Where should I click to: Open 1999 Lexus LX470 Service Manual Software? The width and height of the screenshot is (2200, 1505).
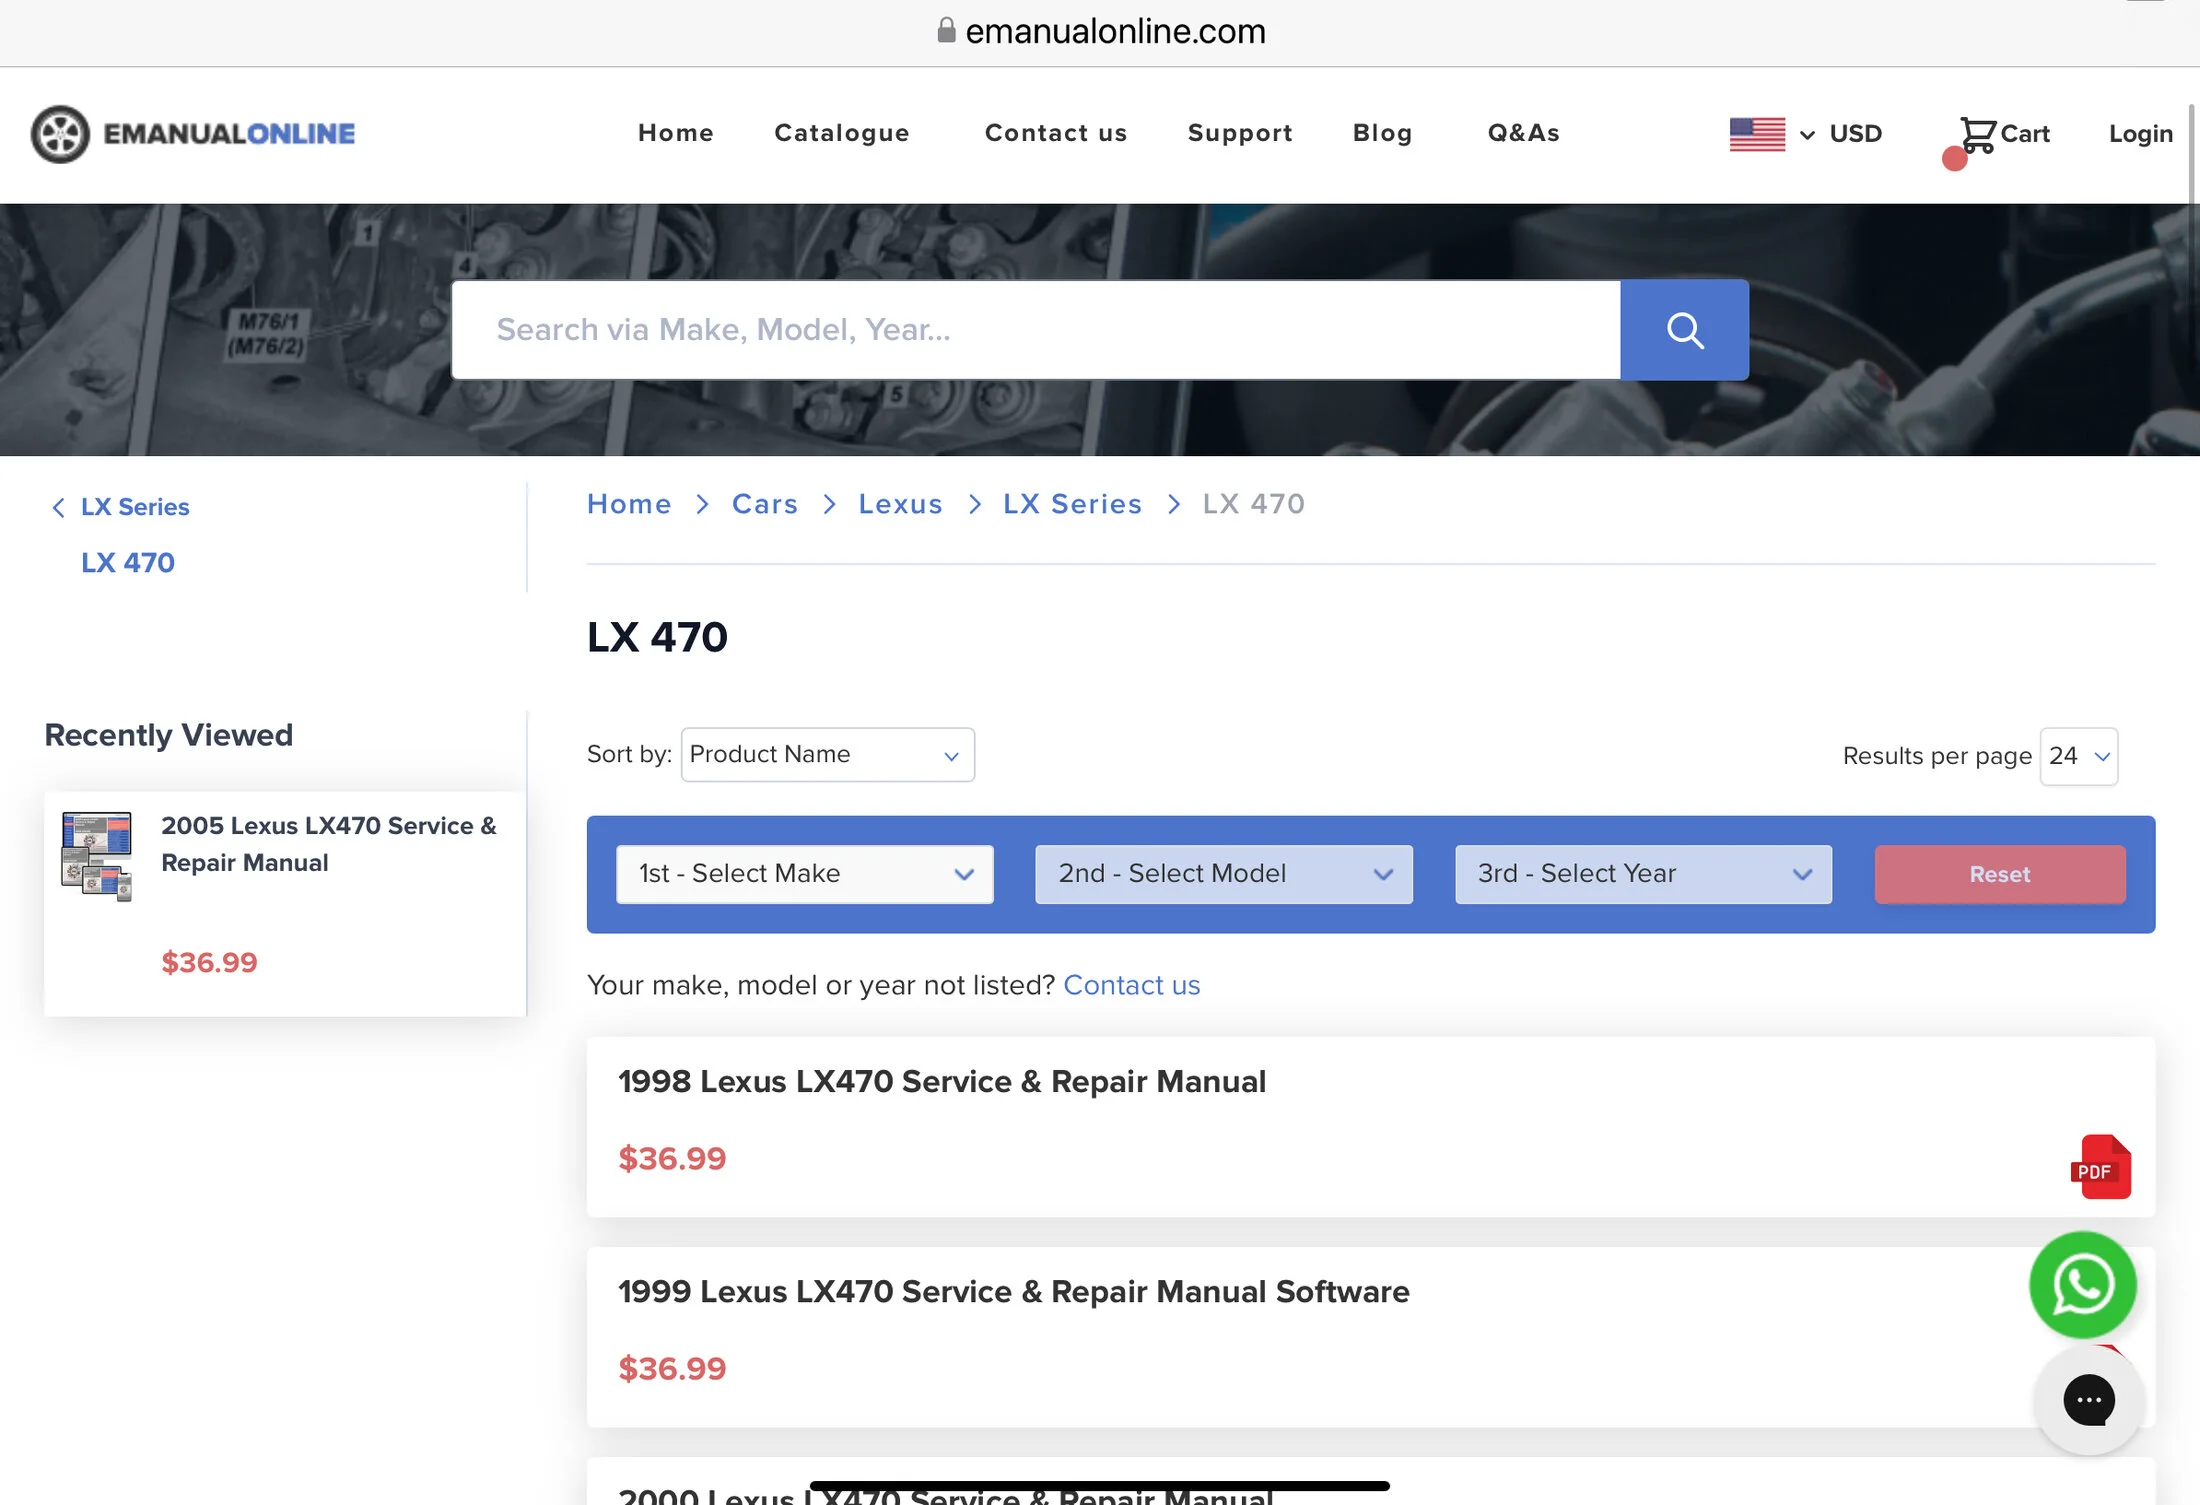1013,1292
